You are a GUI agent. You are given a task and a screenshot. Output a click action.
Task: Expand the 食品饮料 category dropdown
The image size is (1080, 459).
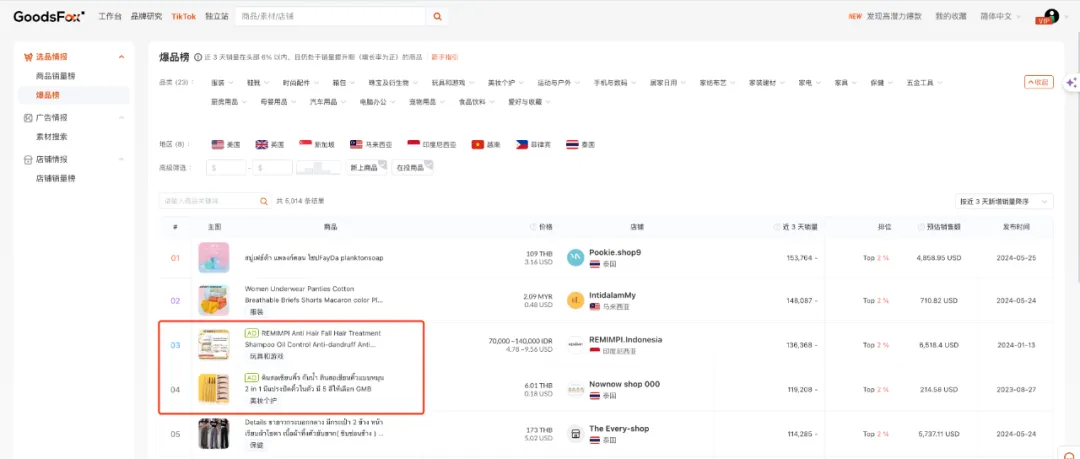click(x=477, y=102)
